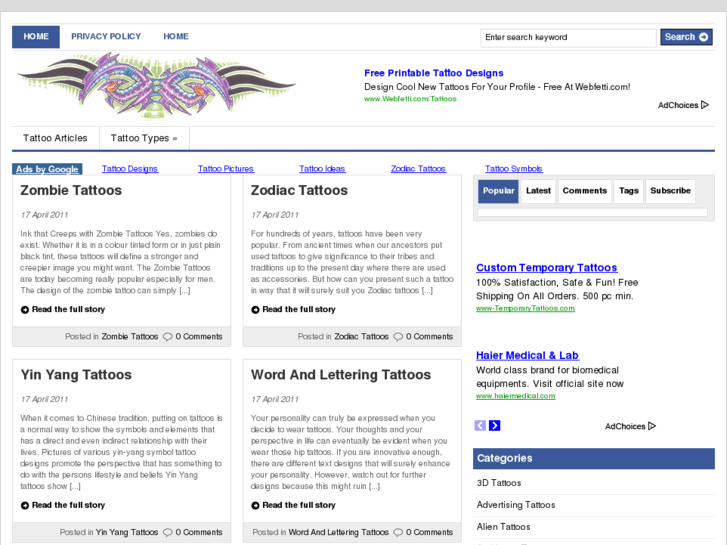The width and height of the screenshot is (727, 545).
Task: Open Zombie Tattoos category in post footer
Action: (130, 337)
